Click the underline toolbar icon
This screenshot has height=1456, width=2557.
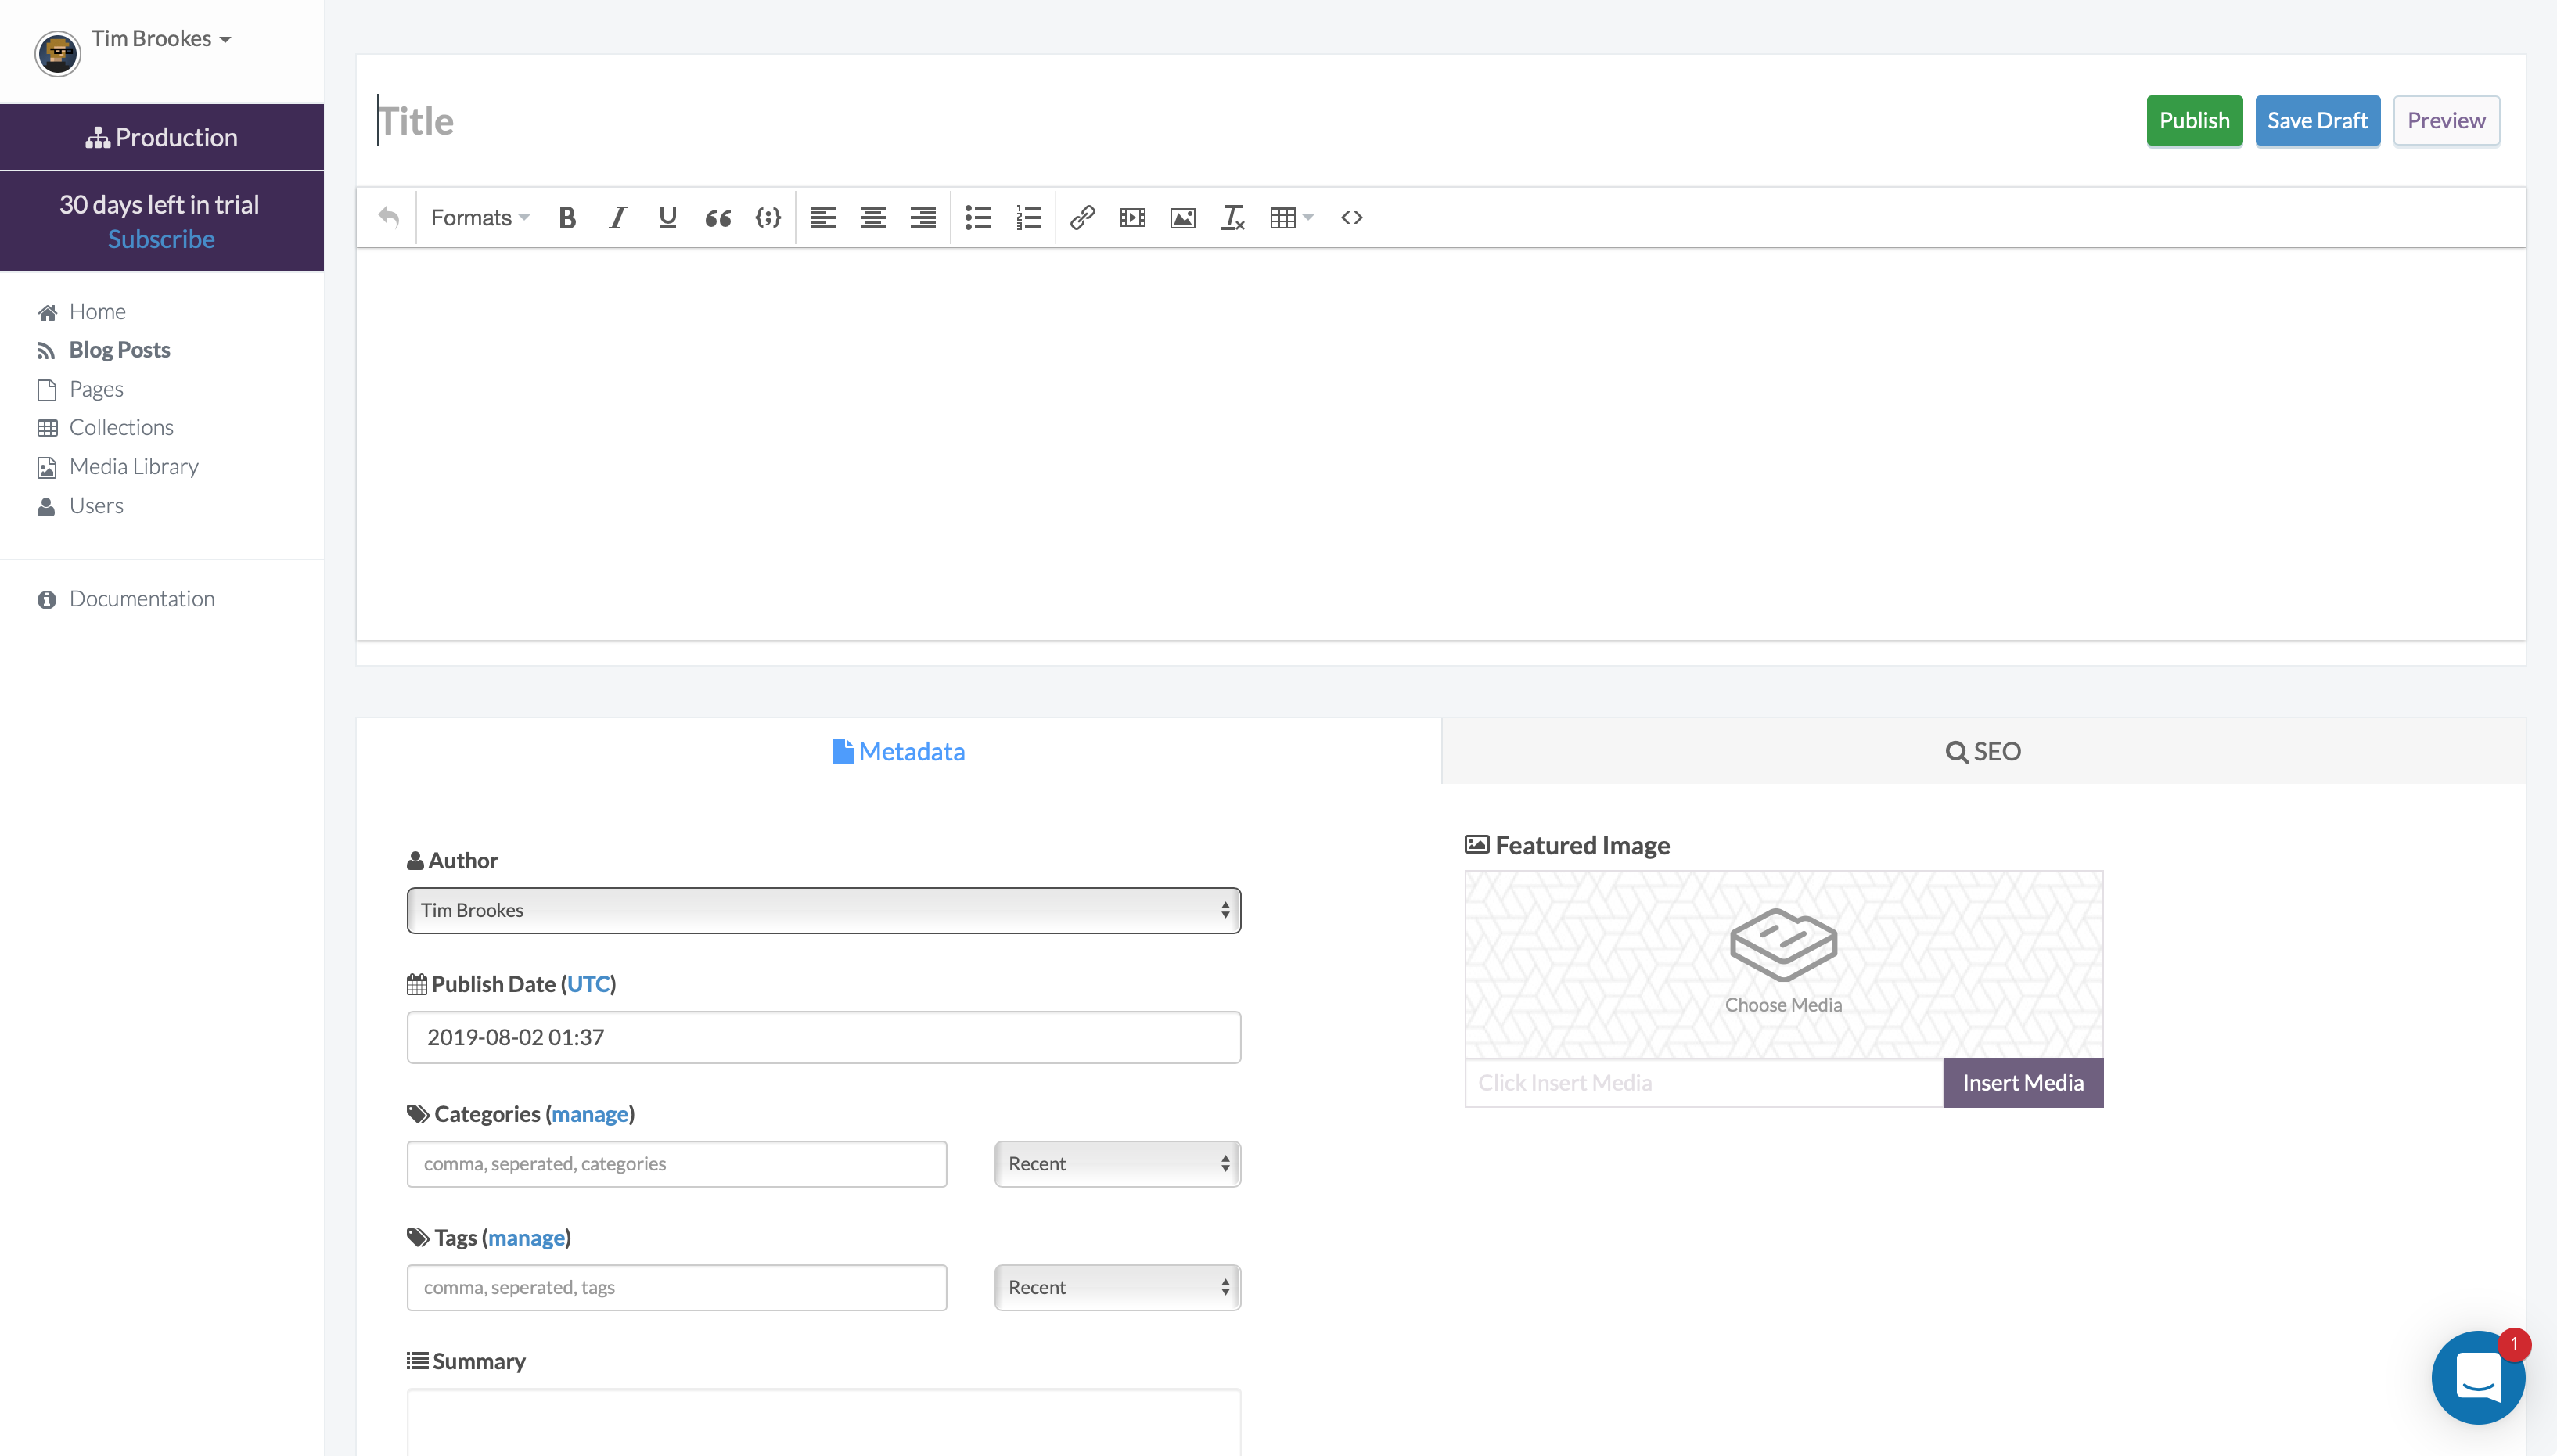[667, 217]
